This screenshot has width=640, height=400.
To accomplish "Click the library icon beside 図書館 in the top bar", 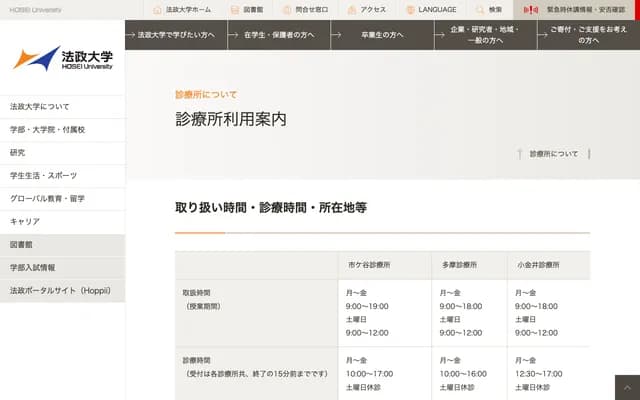I will [234, 9].
